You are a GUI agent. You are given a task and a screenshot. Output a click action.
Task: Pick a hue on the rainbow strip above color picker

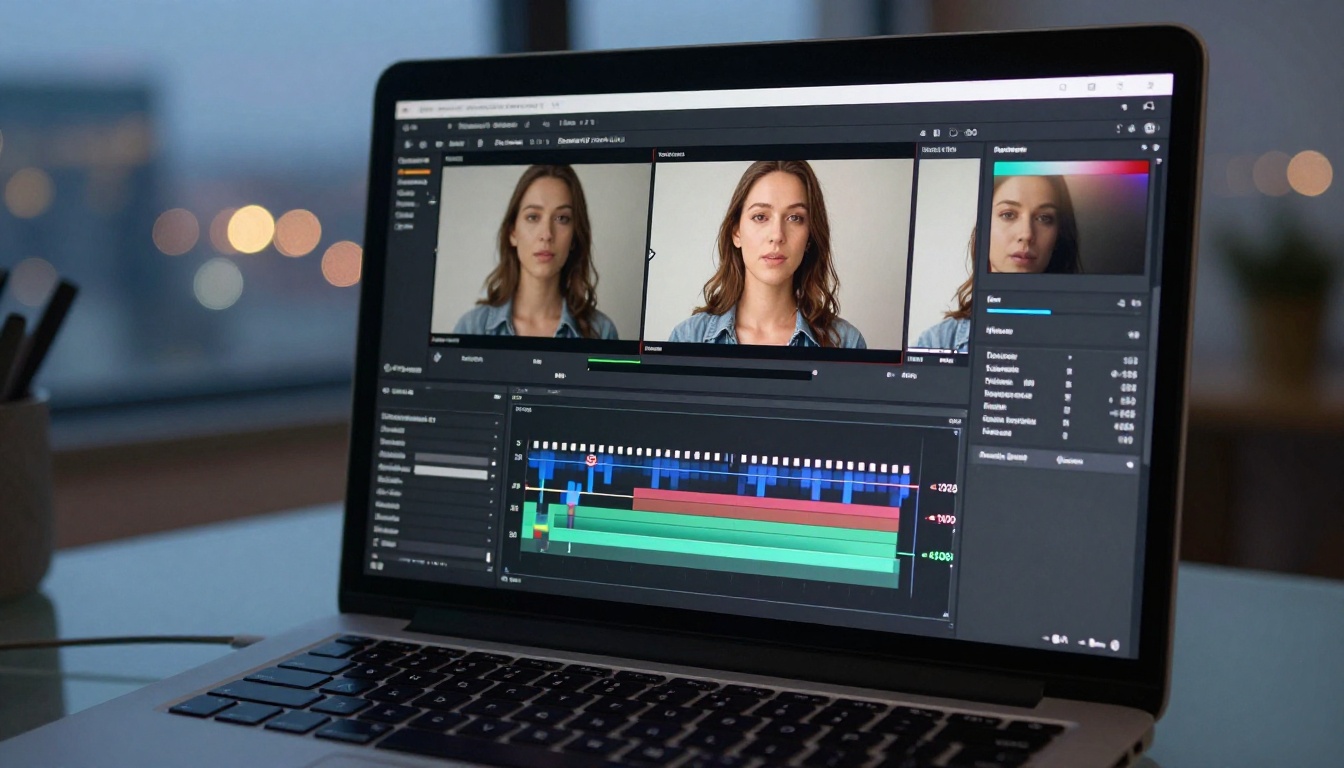(x=1070, y=168)
